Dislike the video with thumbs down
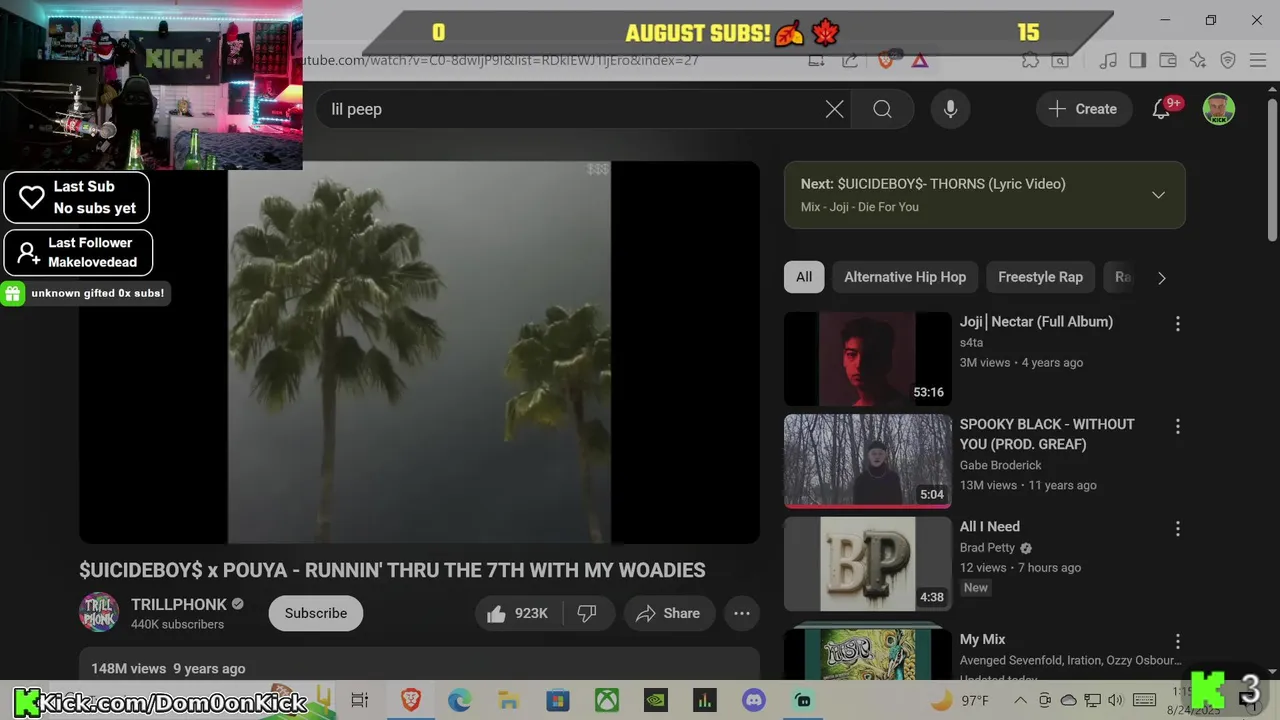 pyautogui.click(x=587, y=613)
